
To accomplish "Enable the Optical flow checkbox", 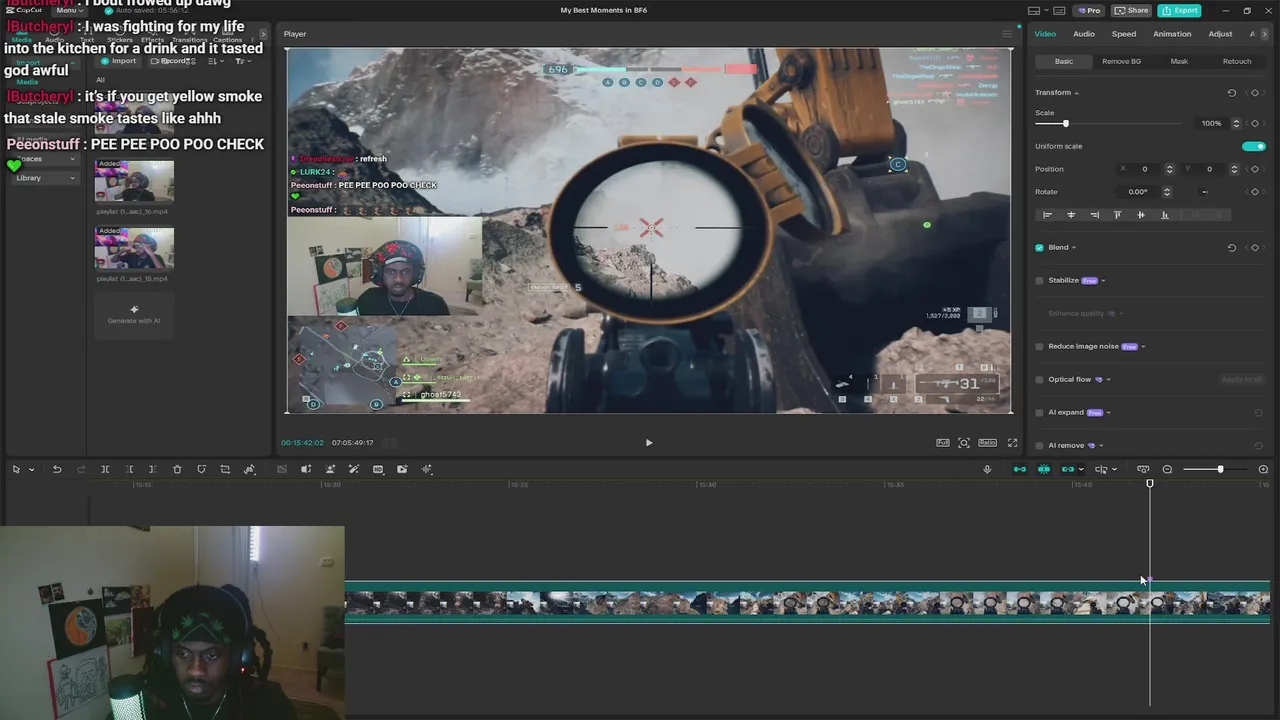I will (1040, 380).
